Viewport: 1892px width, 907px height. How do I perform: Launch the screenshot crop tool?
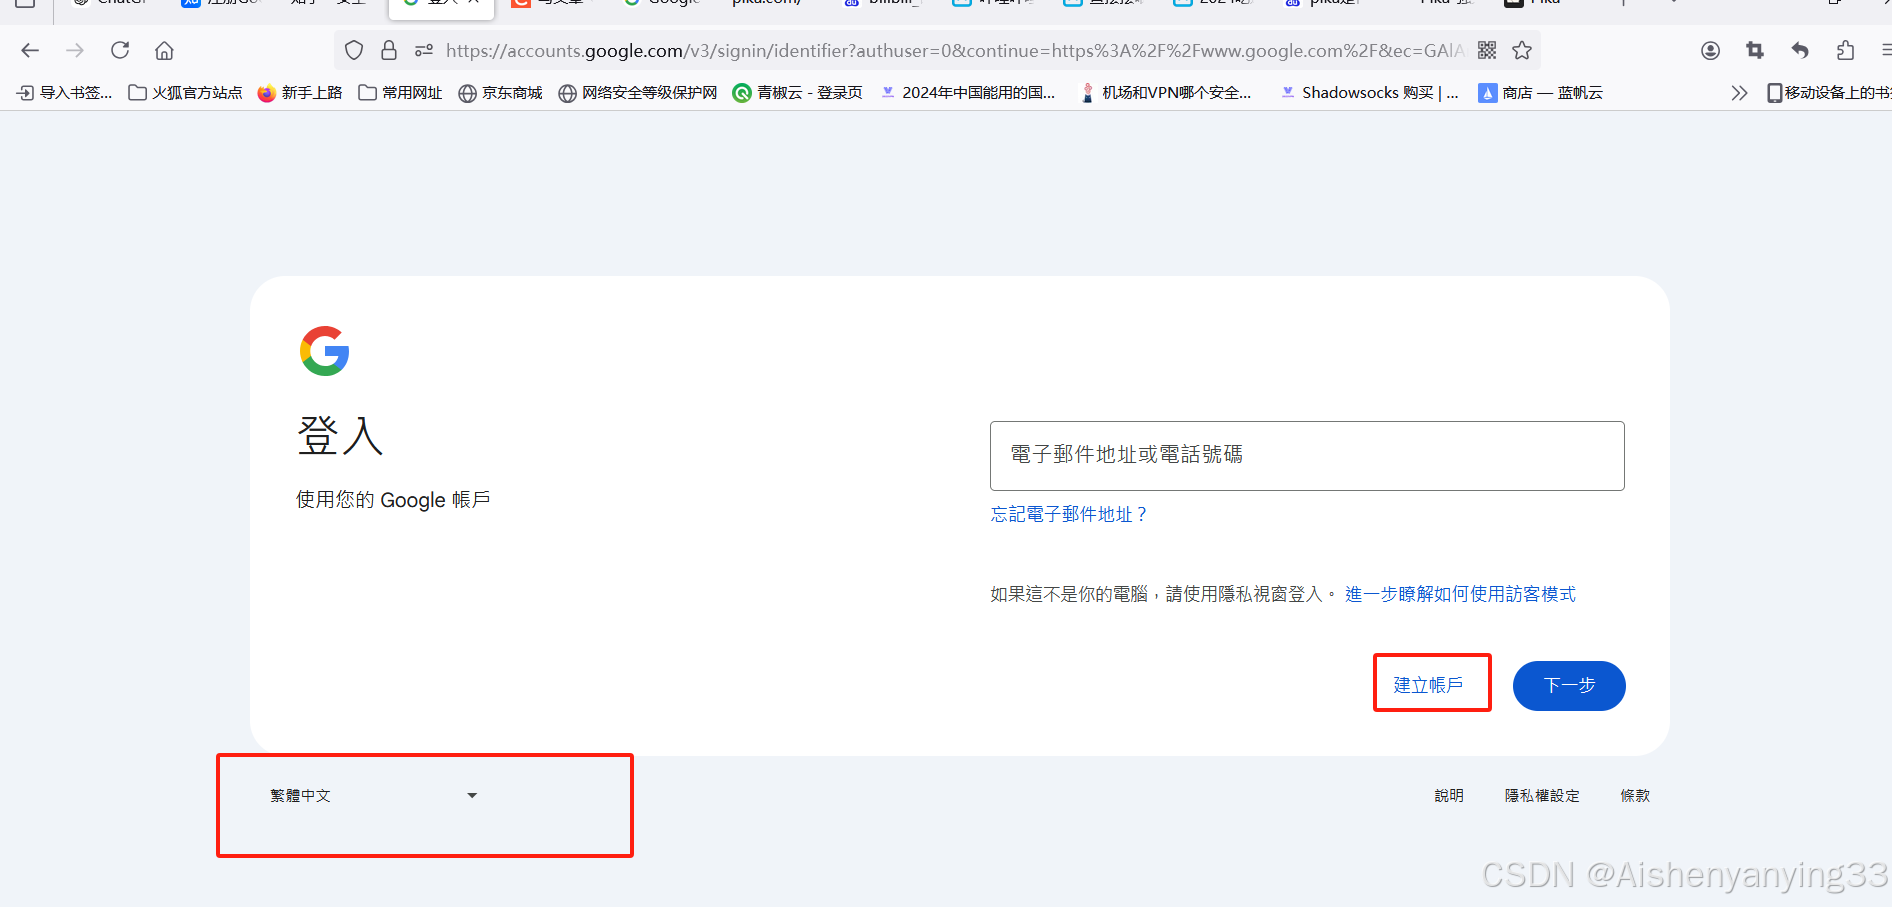click(x=1755, y=50)
